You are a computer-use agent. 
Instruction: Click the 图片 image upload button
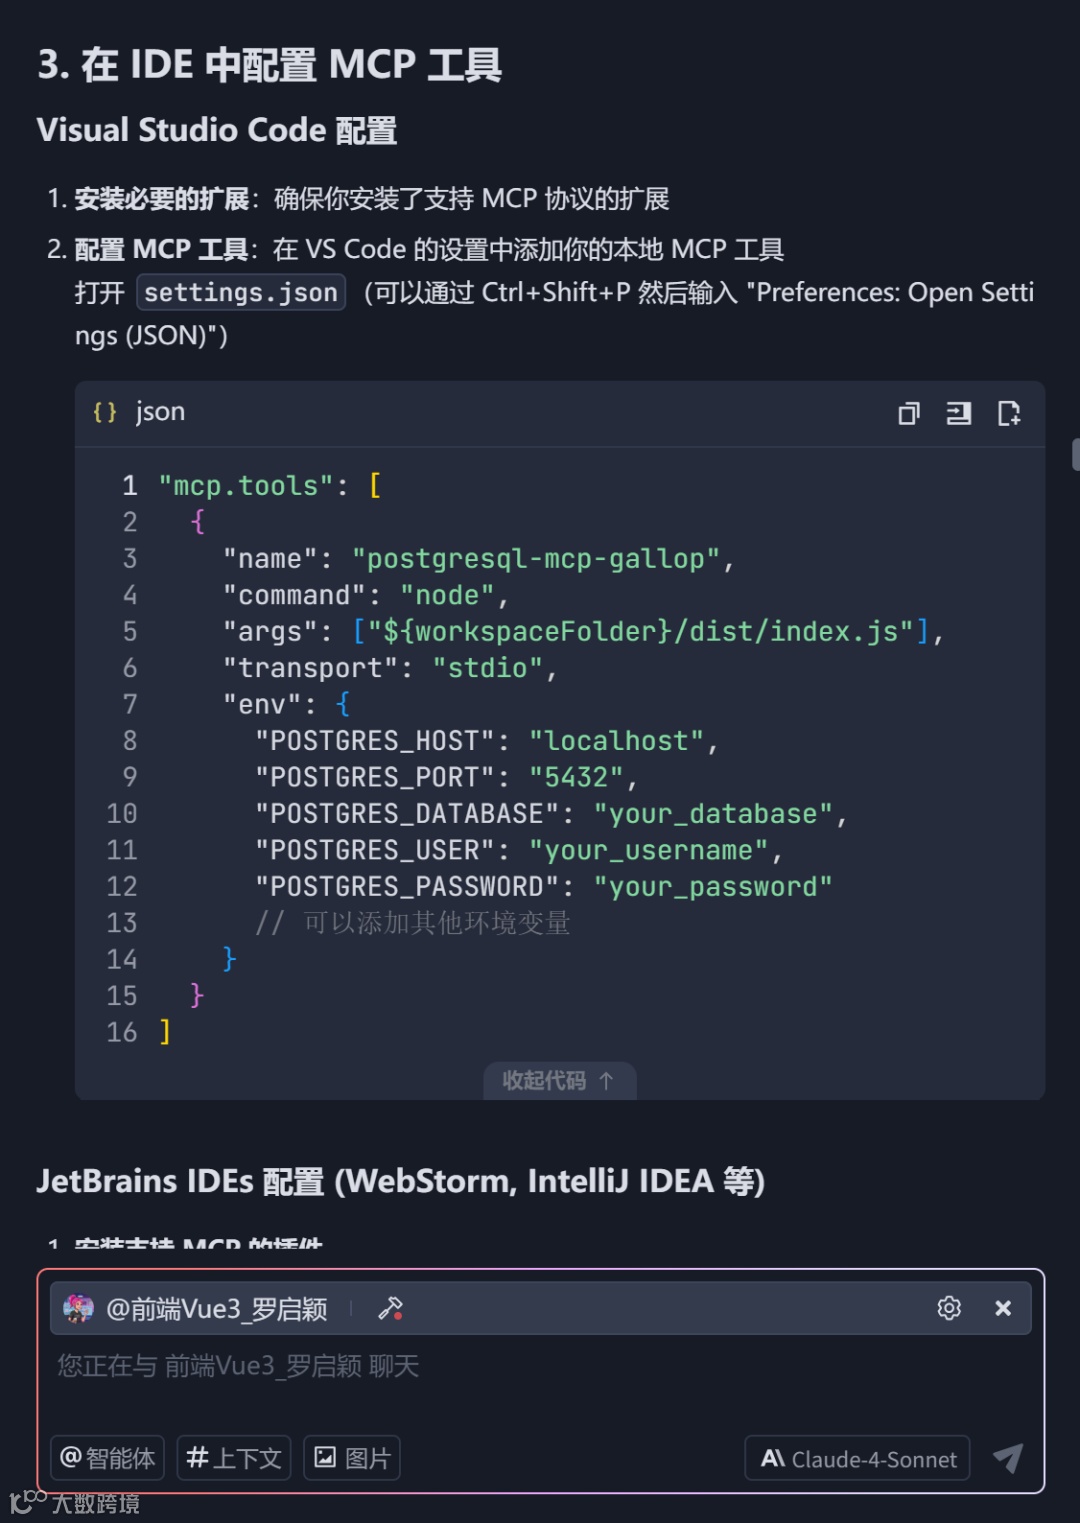click(x=352, y=1458)
